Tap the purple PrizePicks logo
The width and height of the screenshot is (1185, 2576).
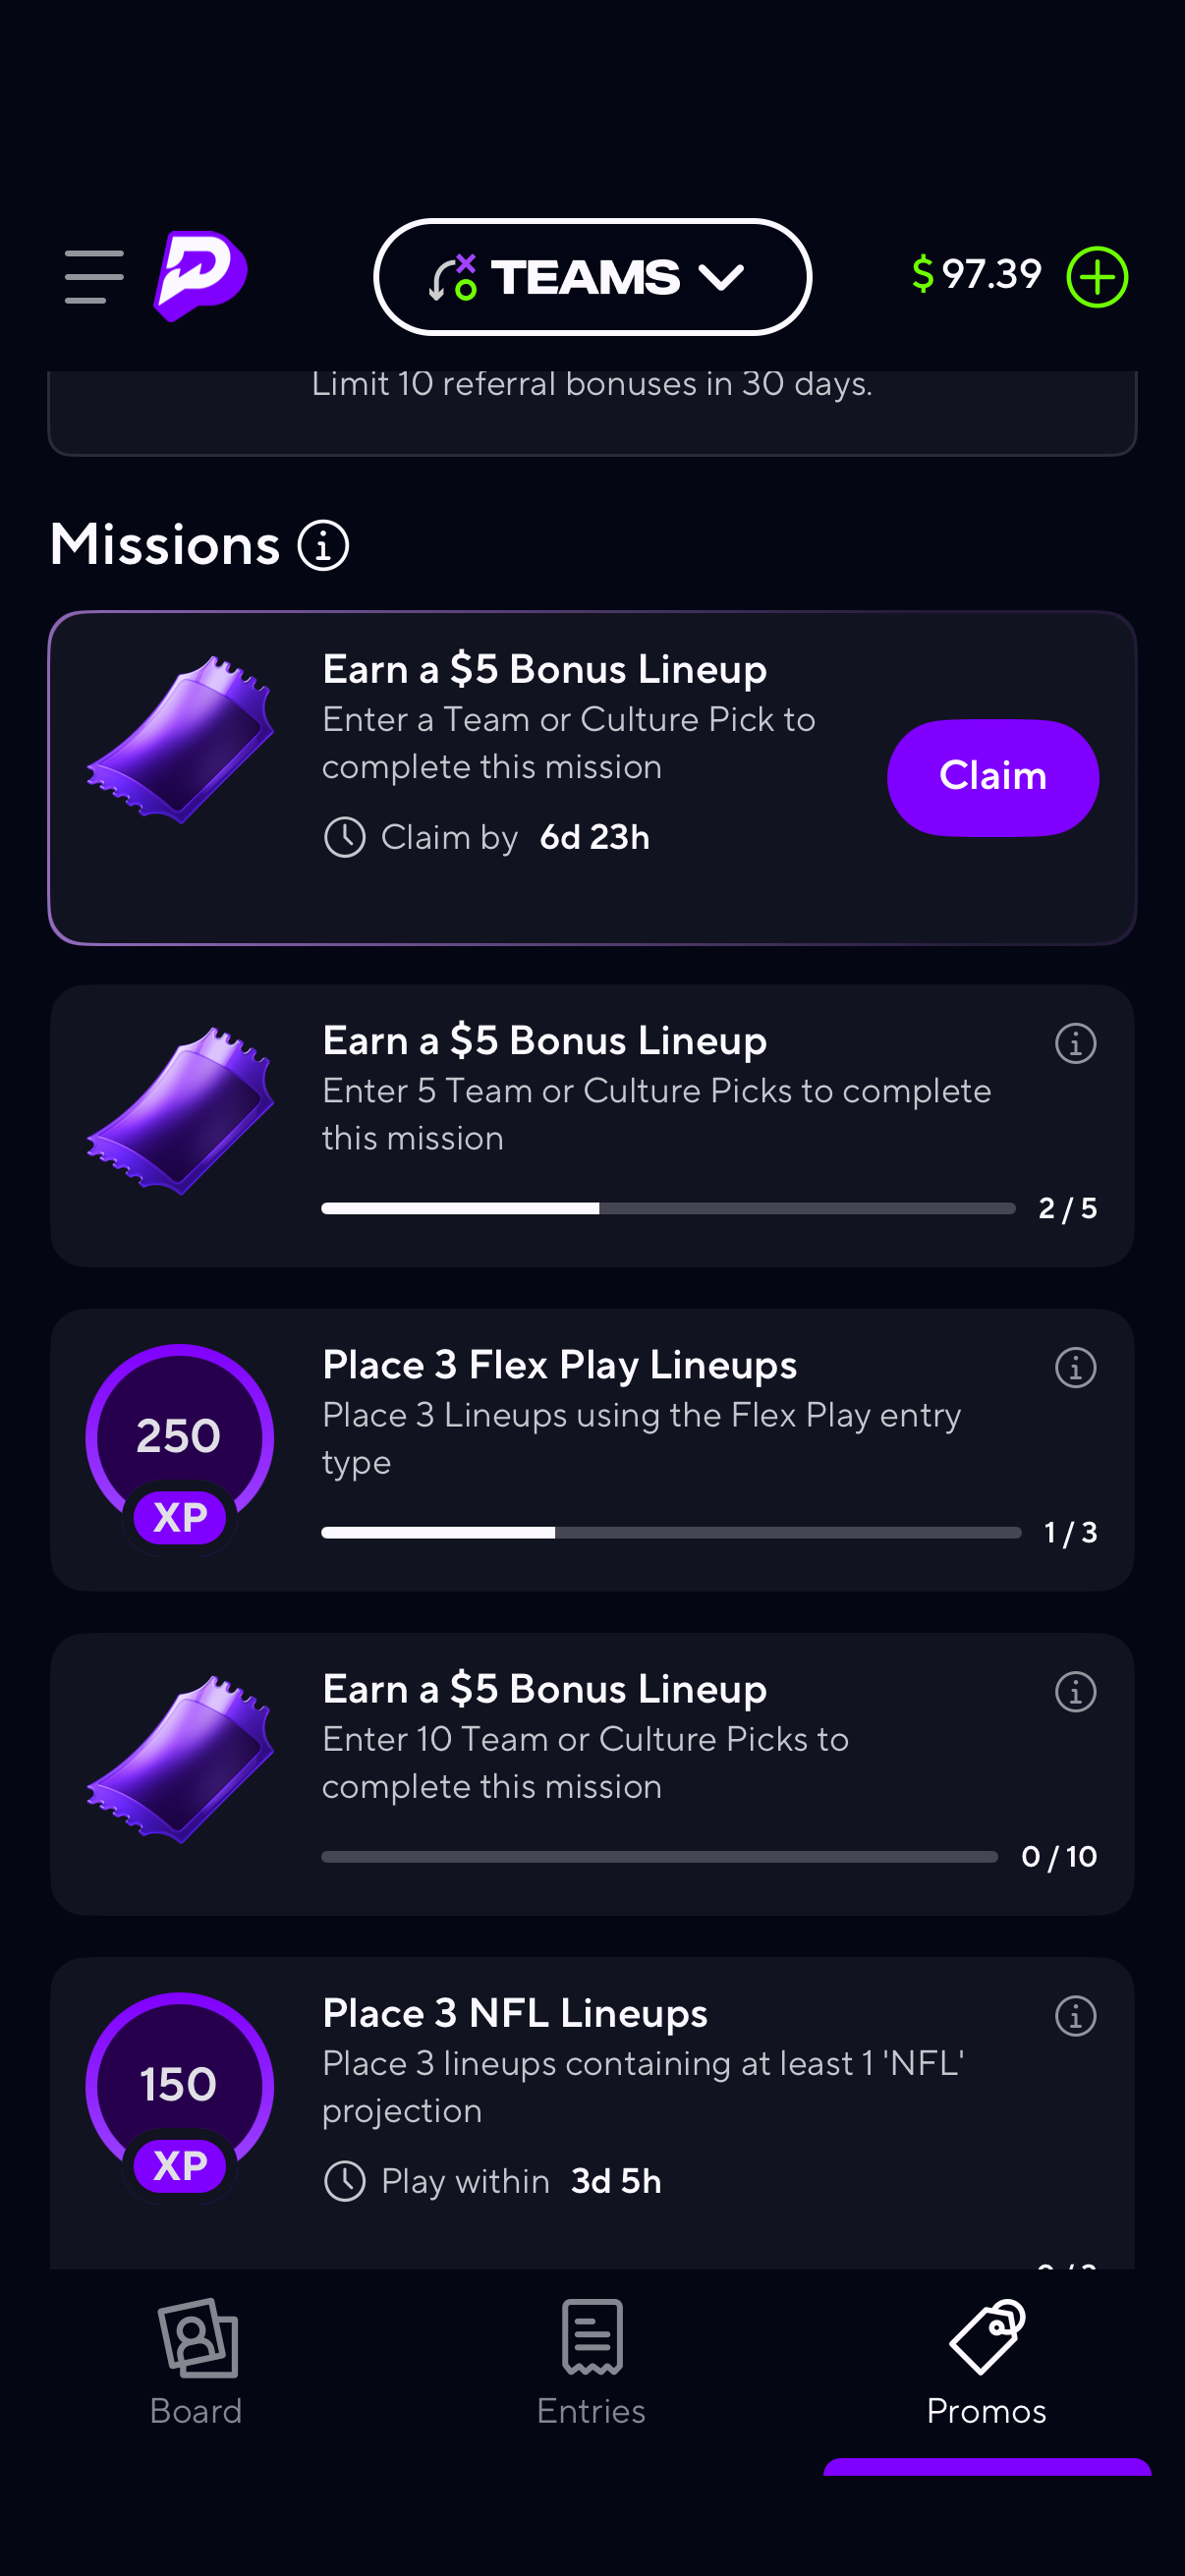coord(201,275)
